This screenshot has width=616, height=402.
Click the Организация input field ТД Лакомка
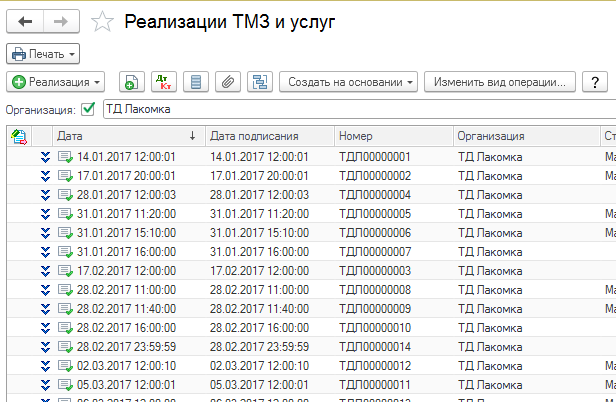pos(350,109)
